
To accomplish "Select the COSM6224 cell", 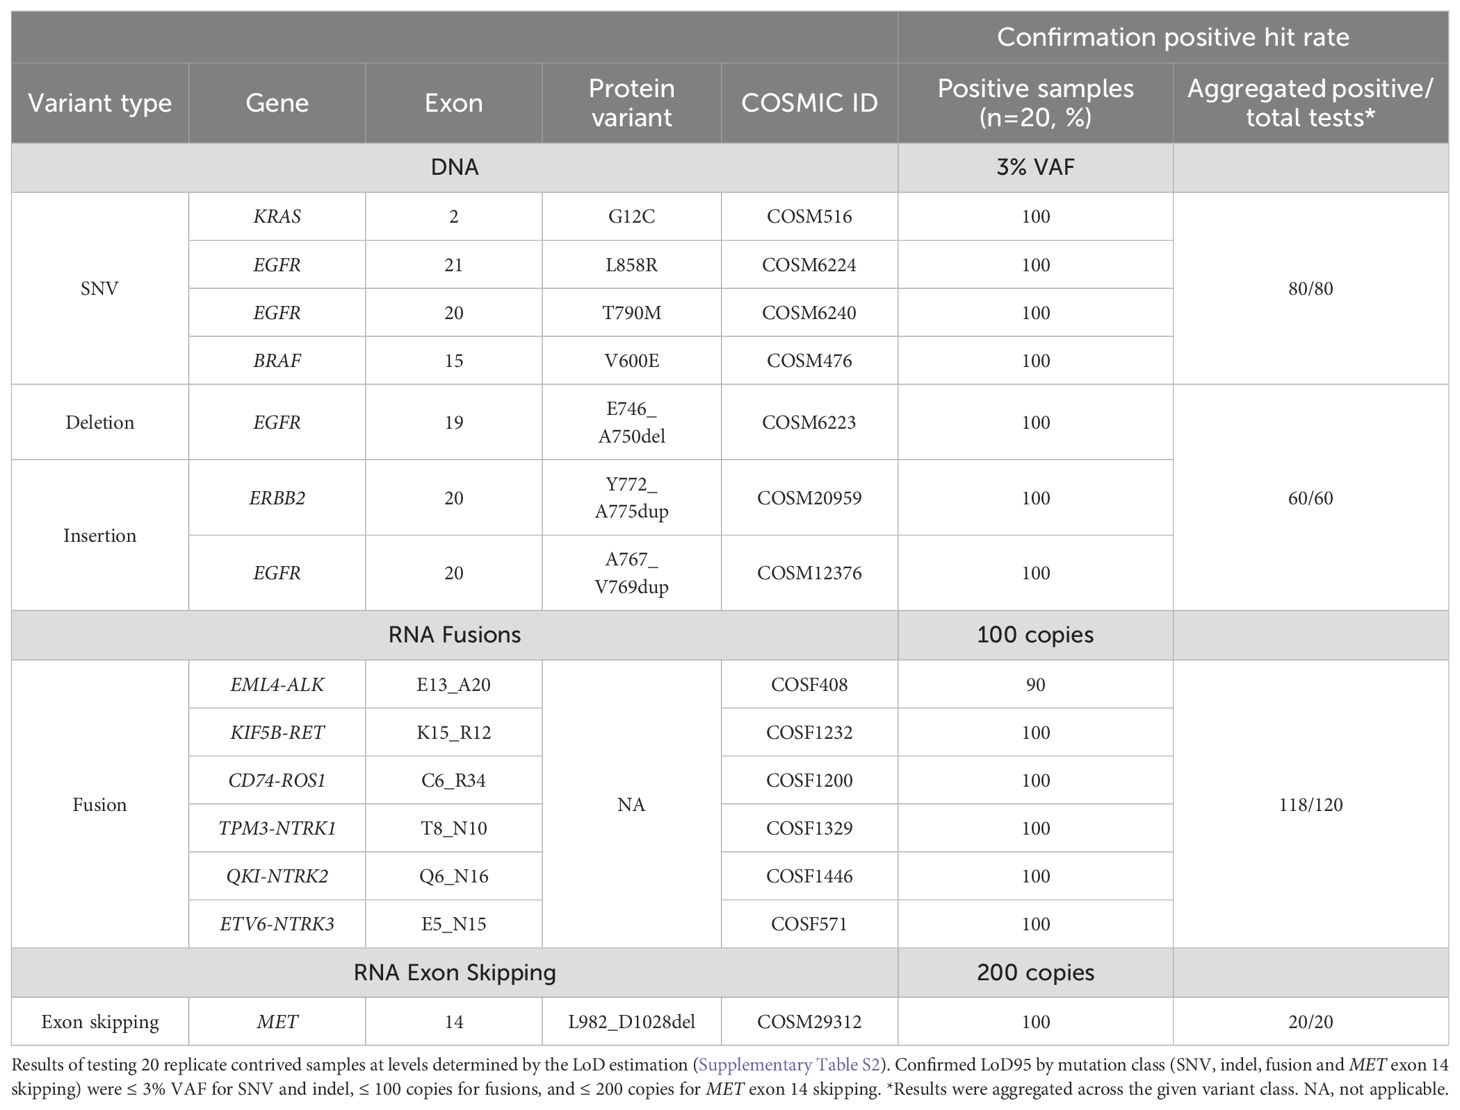I will [x=809, y=265].
